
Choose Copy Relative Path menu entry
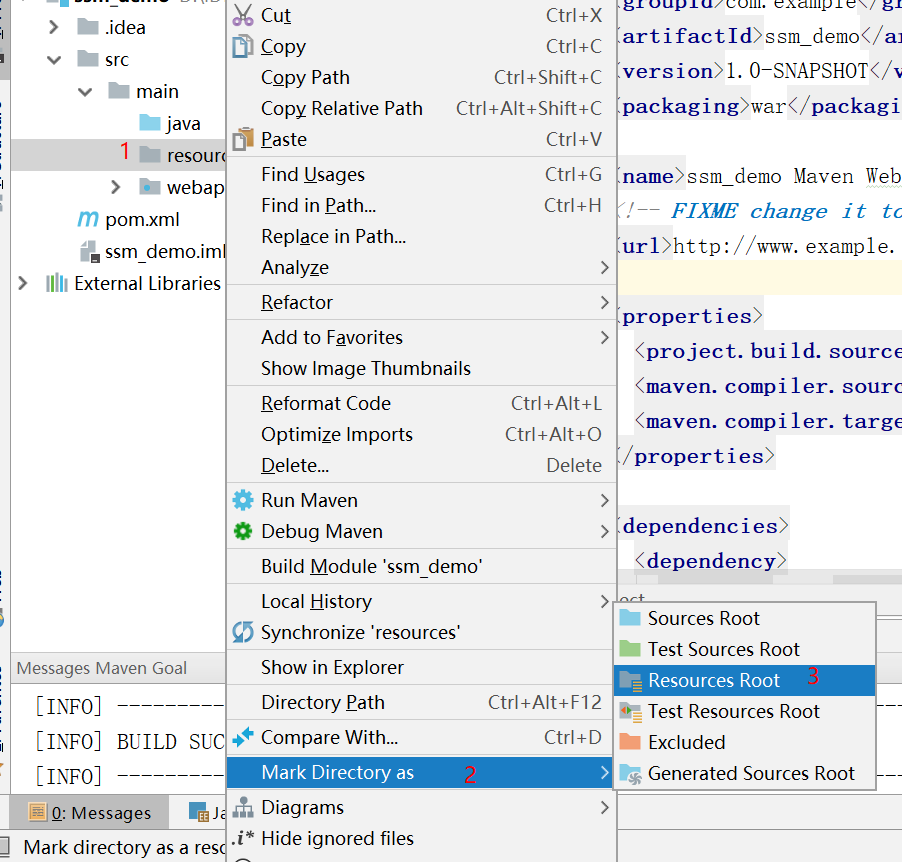pos(421,108)
